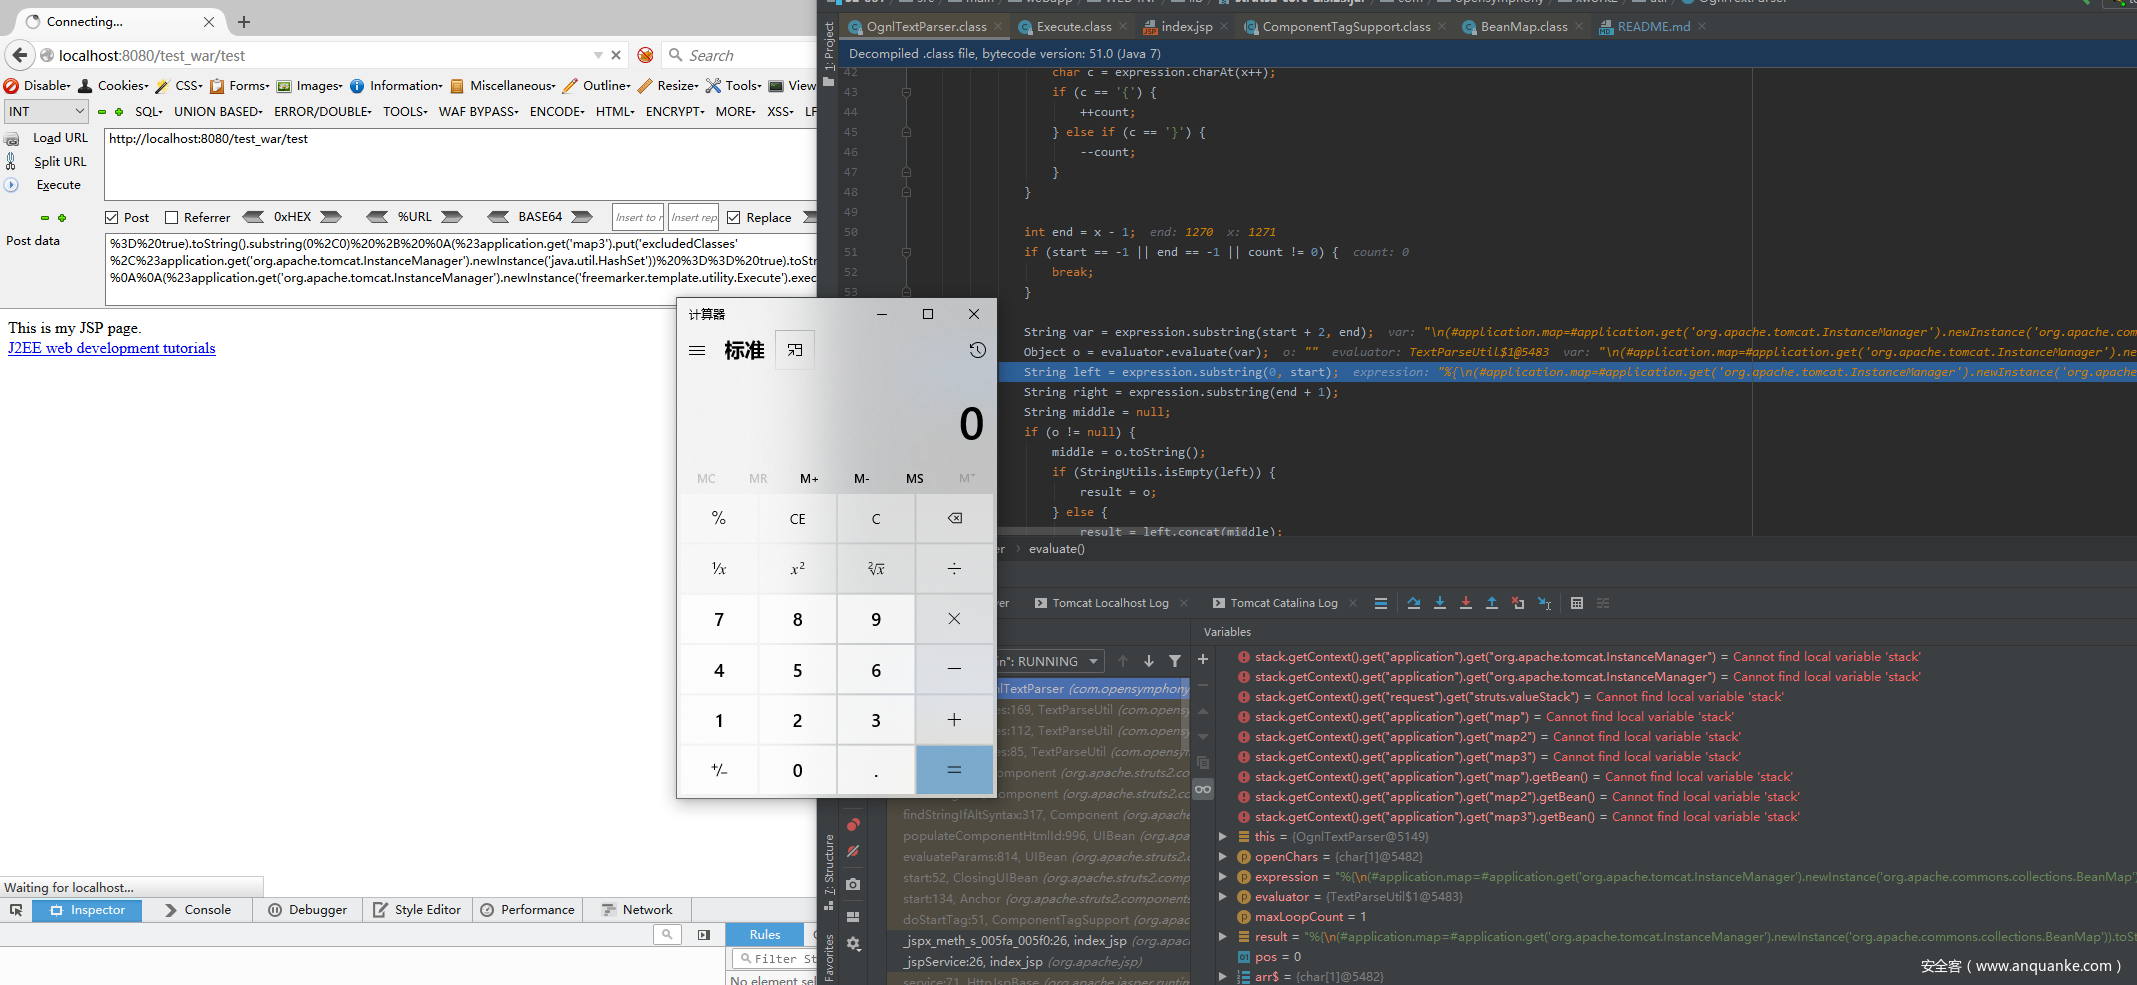Expand result variable node
The width and height of the screenshot is (2137, 985).
[1222, 937]
